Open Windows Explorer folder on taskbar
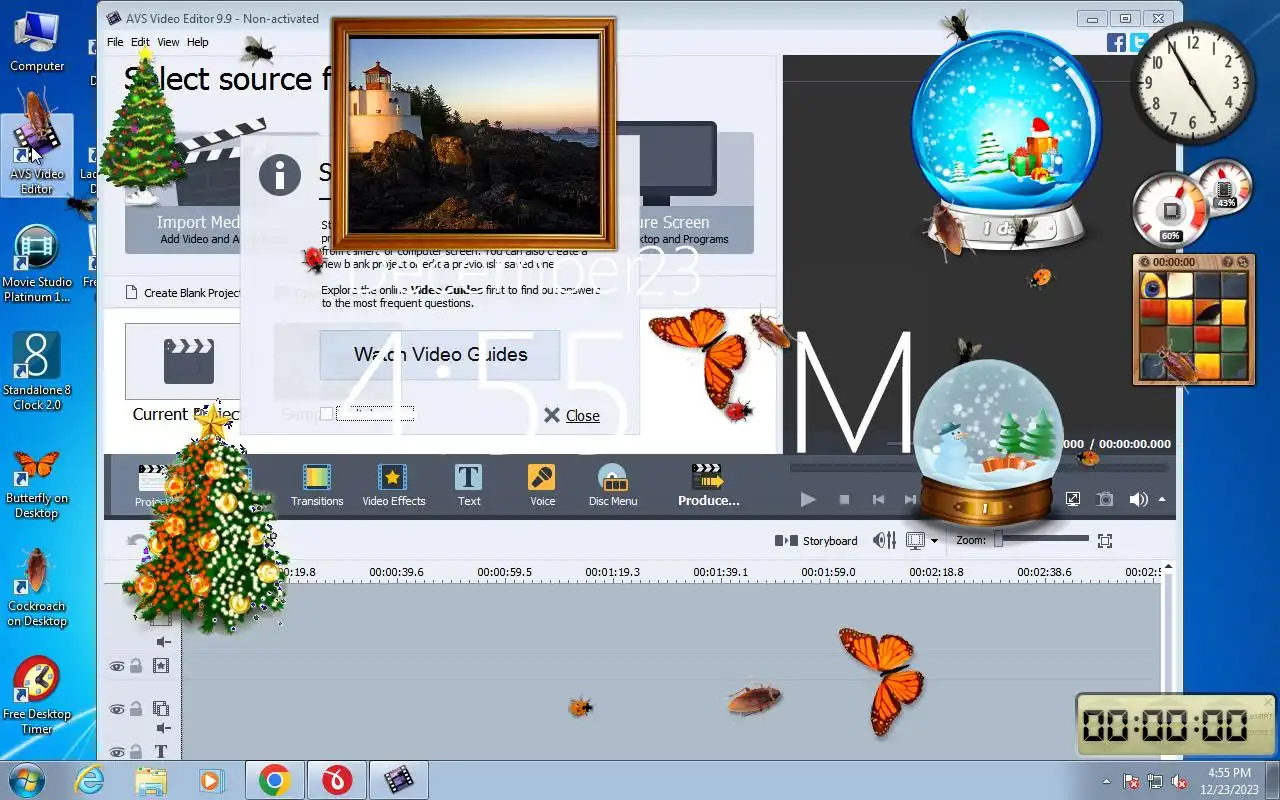 pos(150,780)
